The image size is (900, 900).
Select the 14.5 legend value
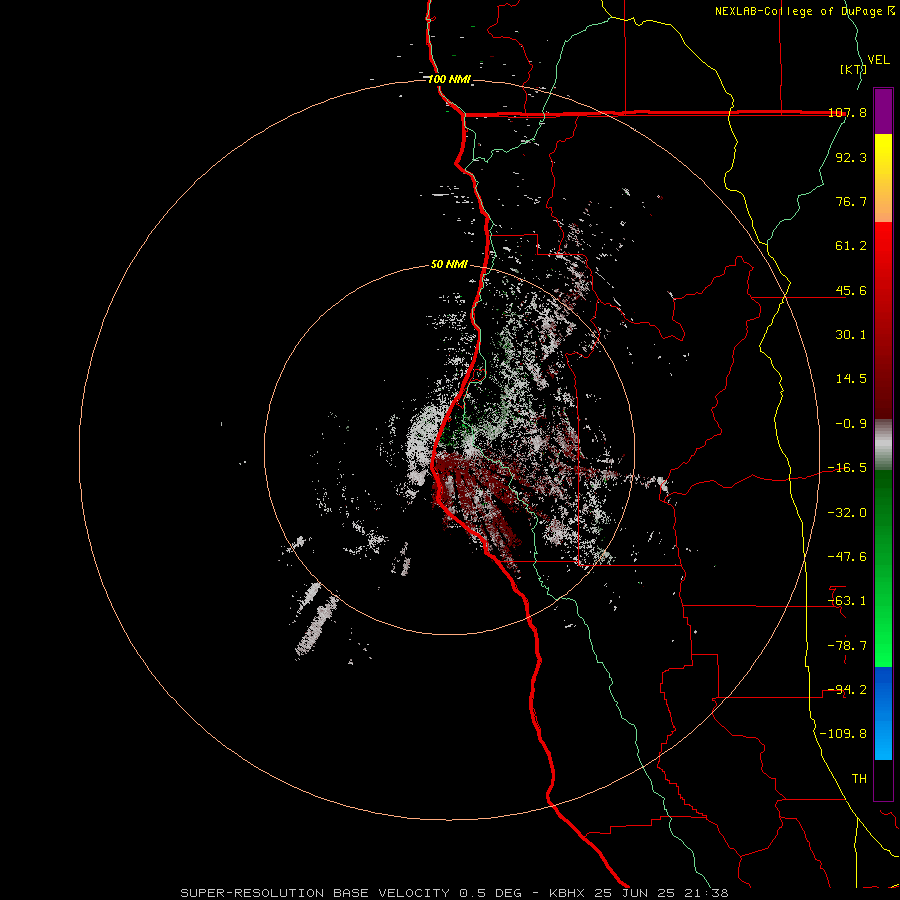851,379
